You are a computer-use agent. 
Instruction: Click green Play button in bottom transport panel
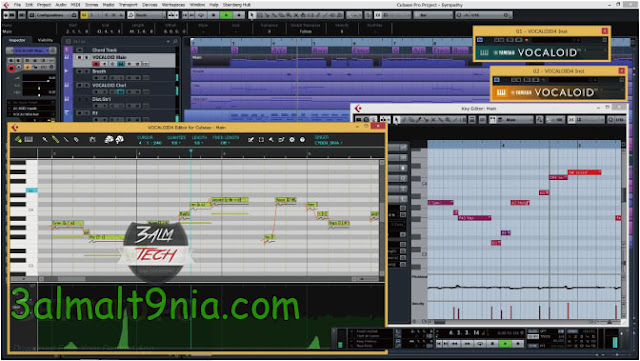505,343
